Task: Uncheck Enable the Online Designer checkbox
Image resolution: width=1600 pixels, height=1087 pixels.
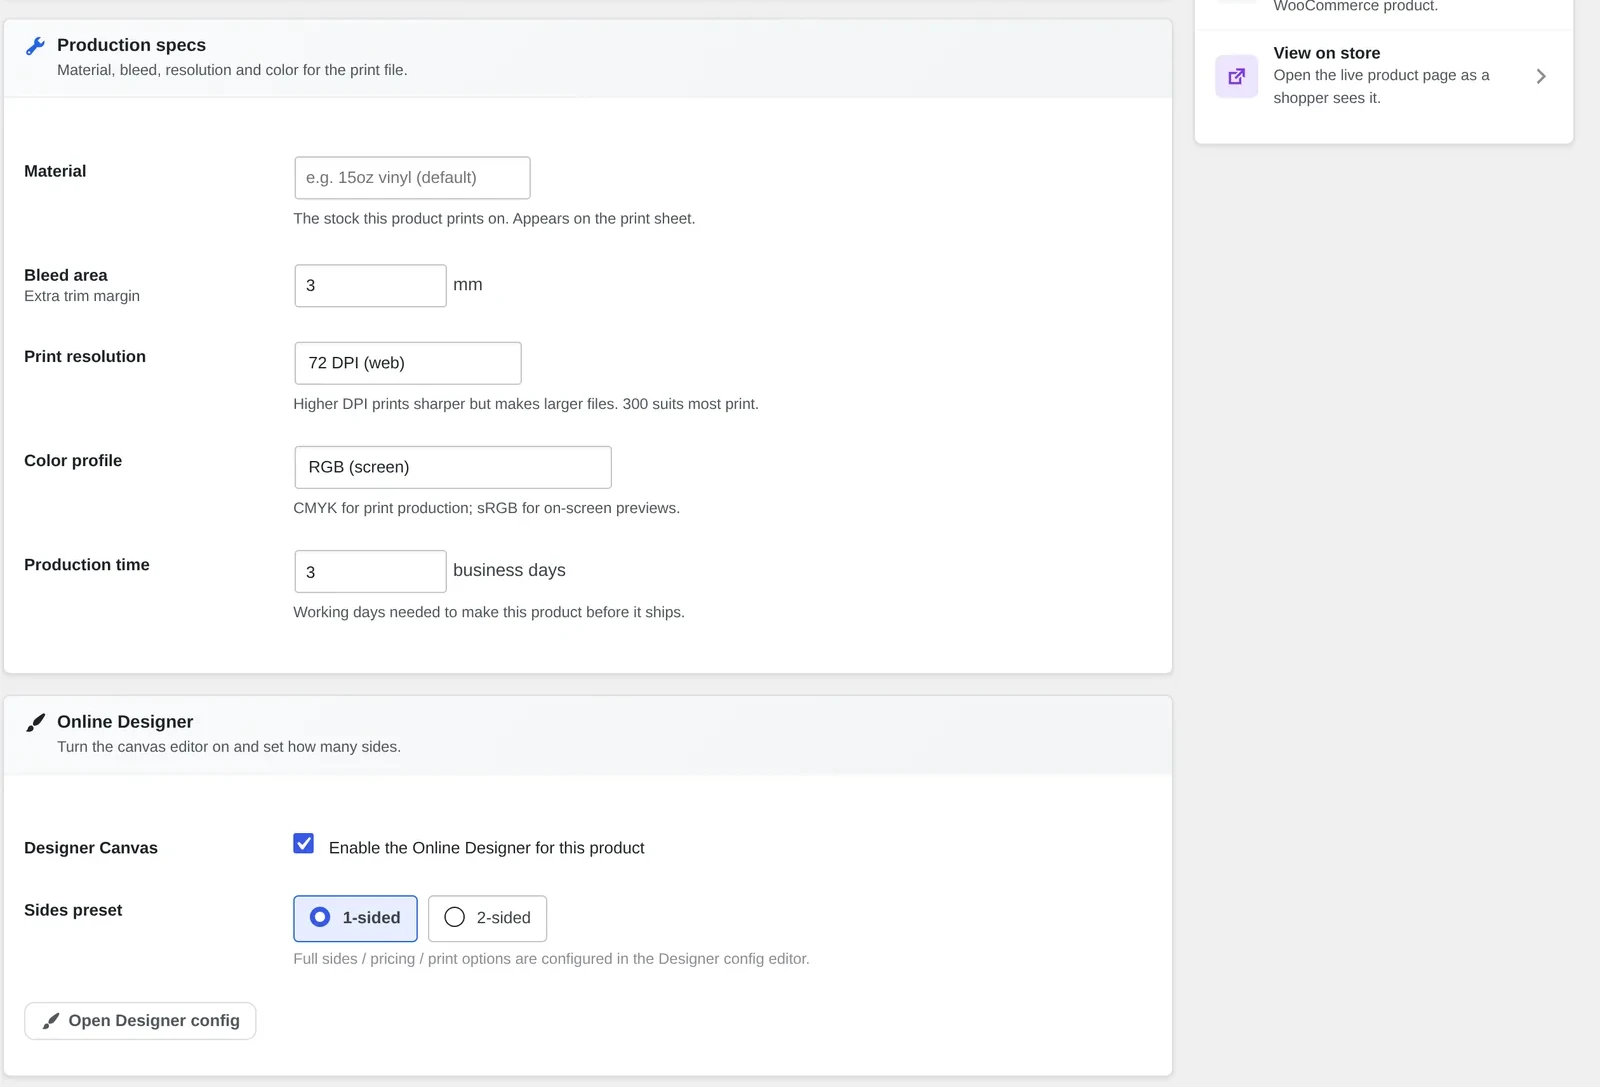Action: coord(304,843)
